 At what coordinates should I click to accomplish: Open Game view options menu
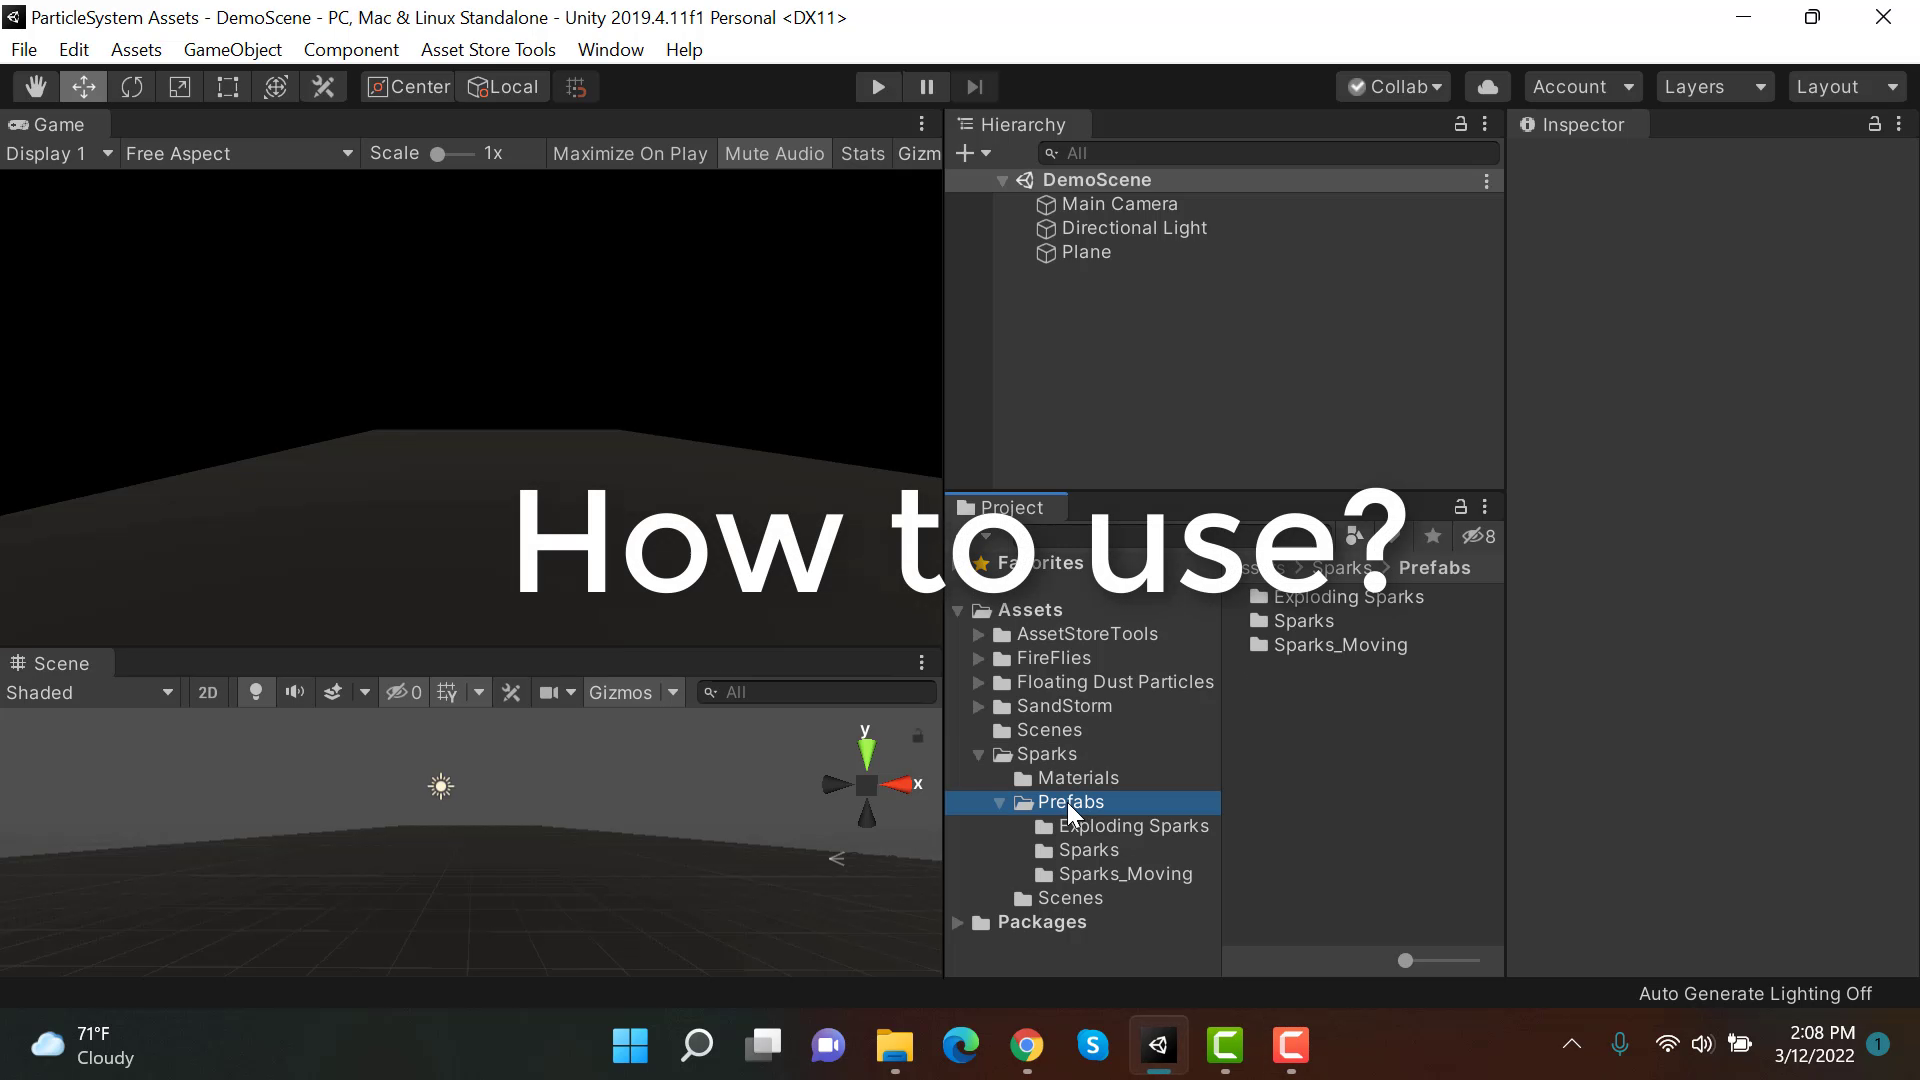tap(922, 124)
